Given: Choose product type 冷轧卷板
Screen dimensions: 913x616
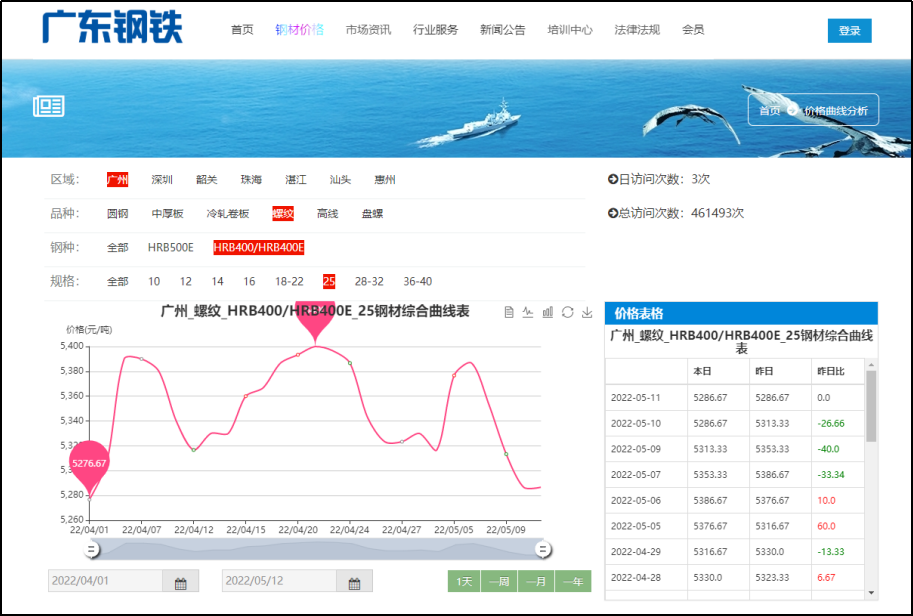Looking at the screenshot, I should (x=228, y=214).
